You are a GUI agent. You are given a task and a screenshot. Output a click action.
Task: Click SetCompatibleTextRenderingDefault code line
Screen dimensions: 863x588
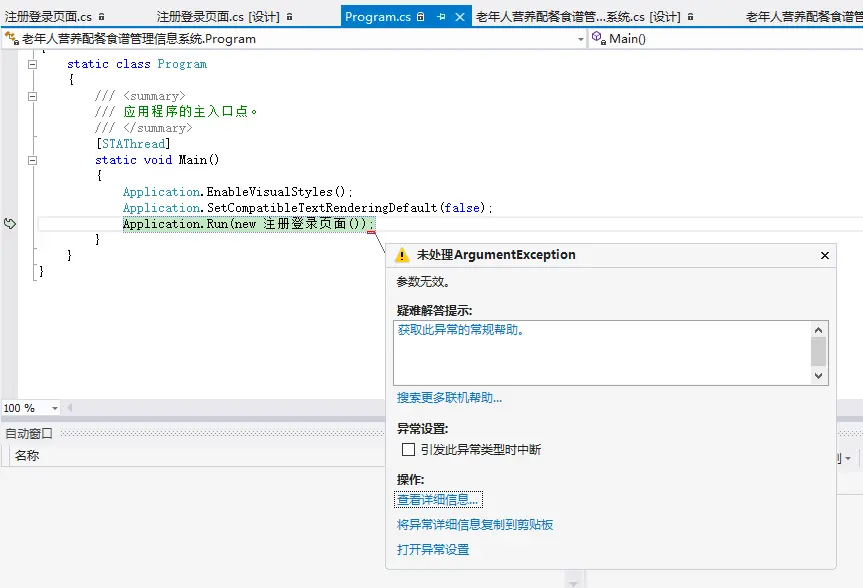308,208
